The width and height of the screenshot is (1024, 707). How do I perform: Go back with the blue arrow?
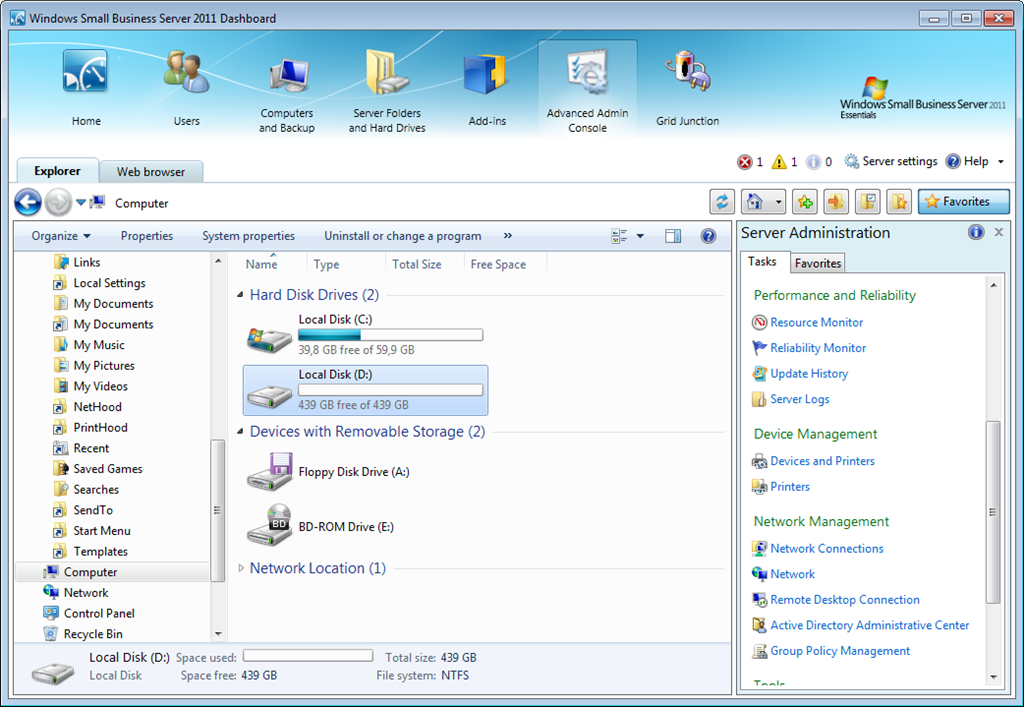pos(28,202)
